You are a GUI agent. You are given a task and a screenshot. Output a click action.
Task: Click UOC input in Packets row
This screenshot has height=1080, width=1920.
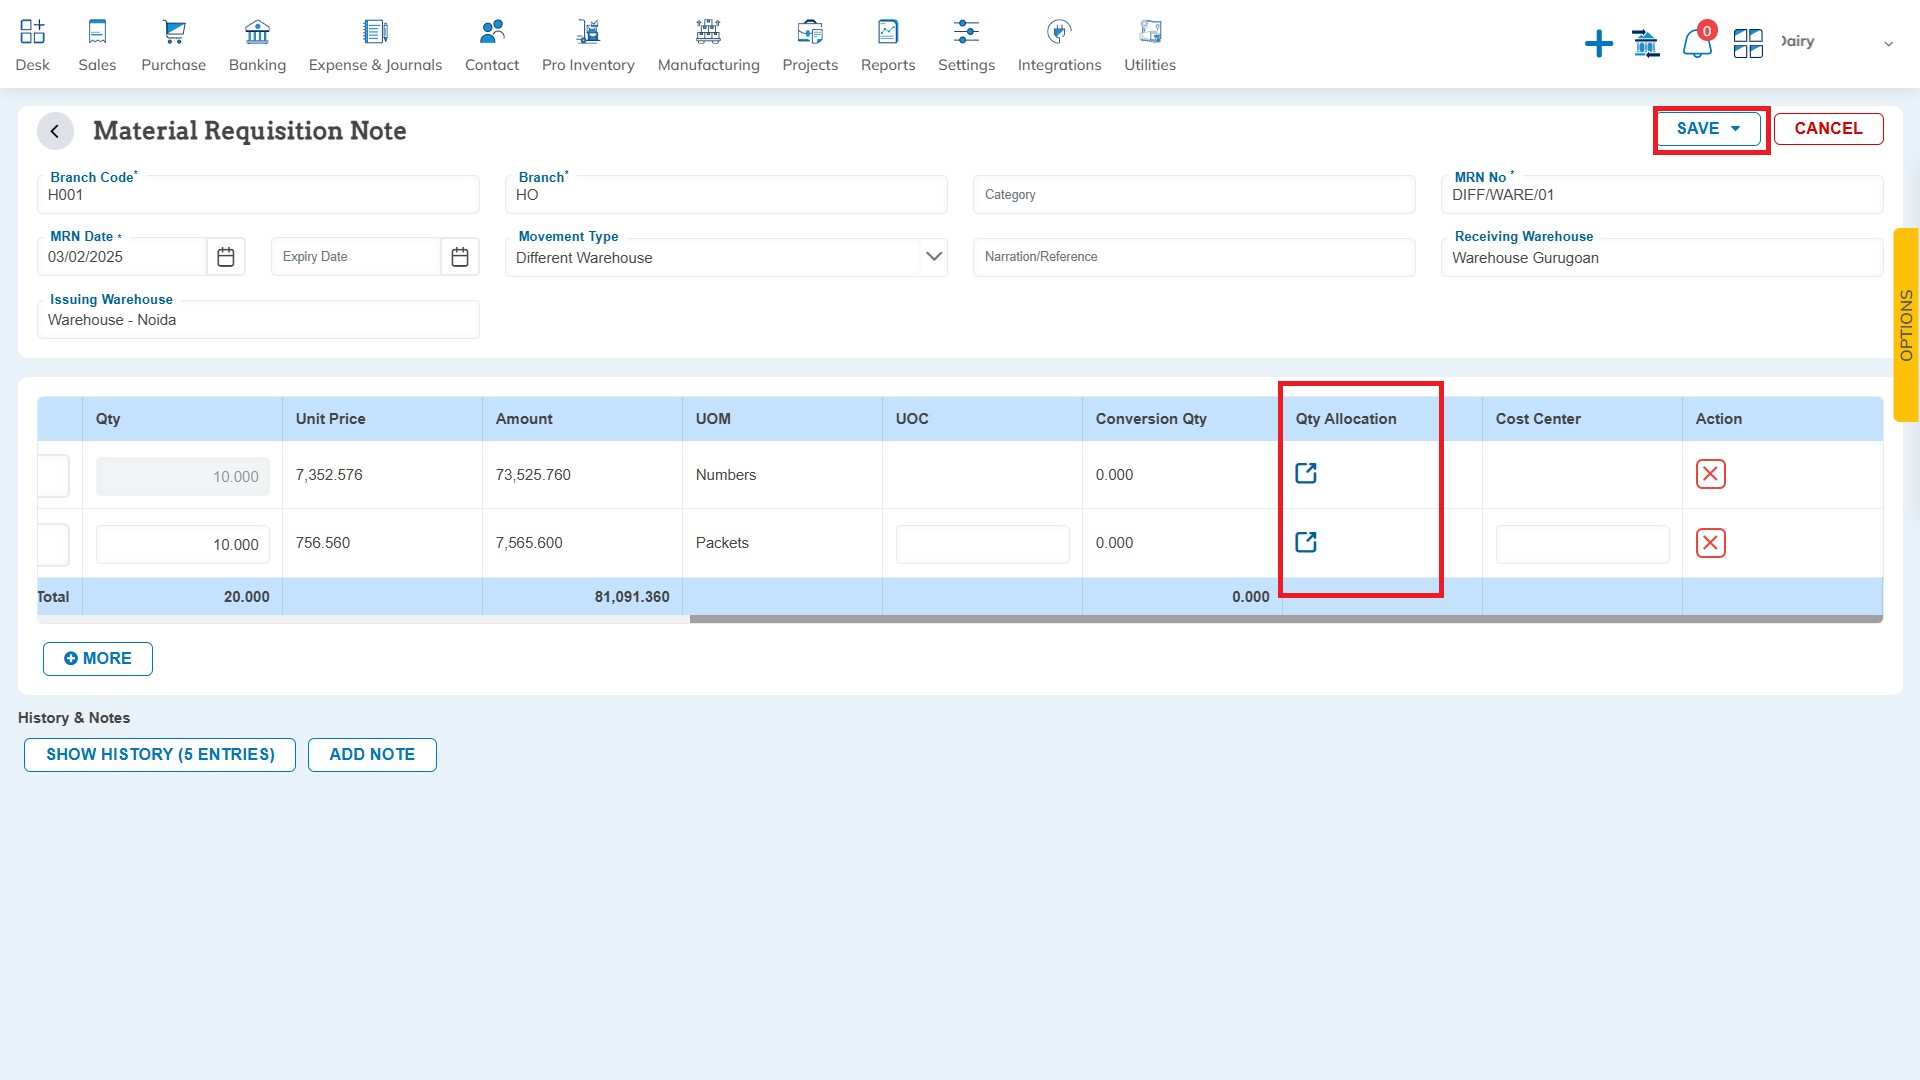tap(983, 544)
